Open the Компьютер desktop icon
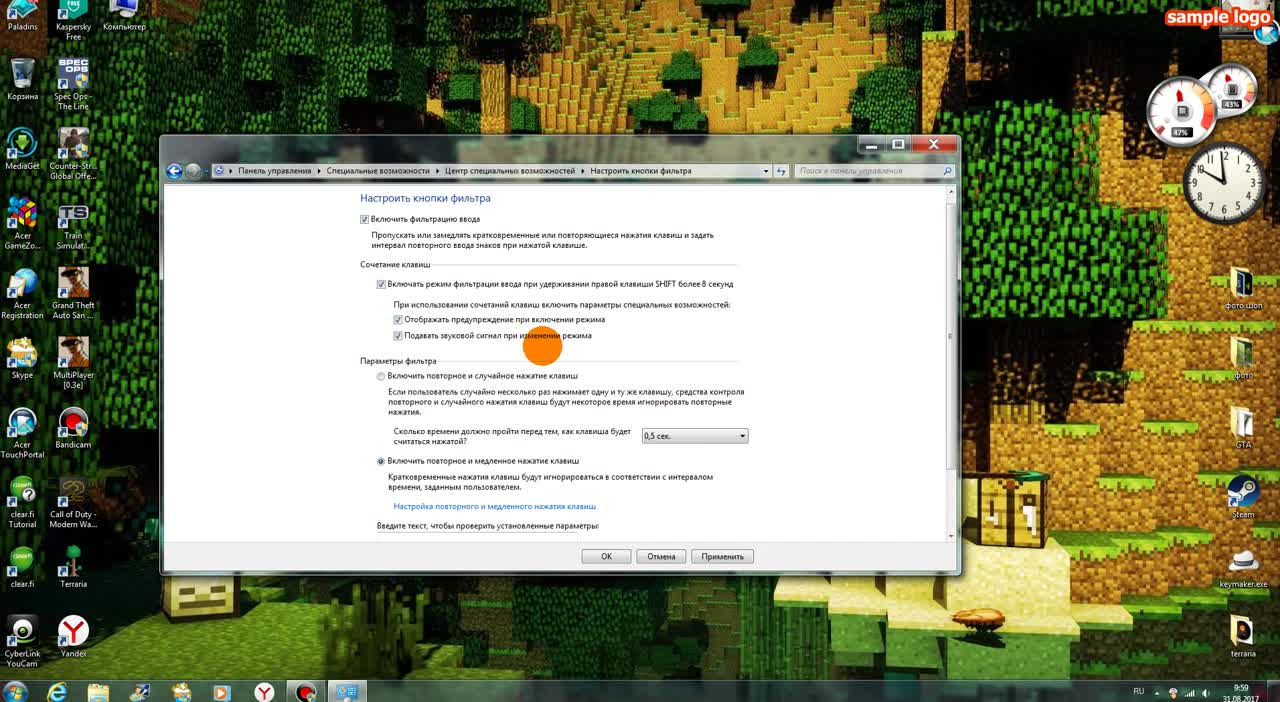This screenshot has height=702, width=1280. pos(124,15)
